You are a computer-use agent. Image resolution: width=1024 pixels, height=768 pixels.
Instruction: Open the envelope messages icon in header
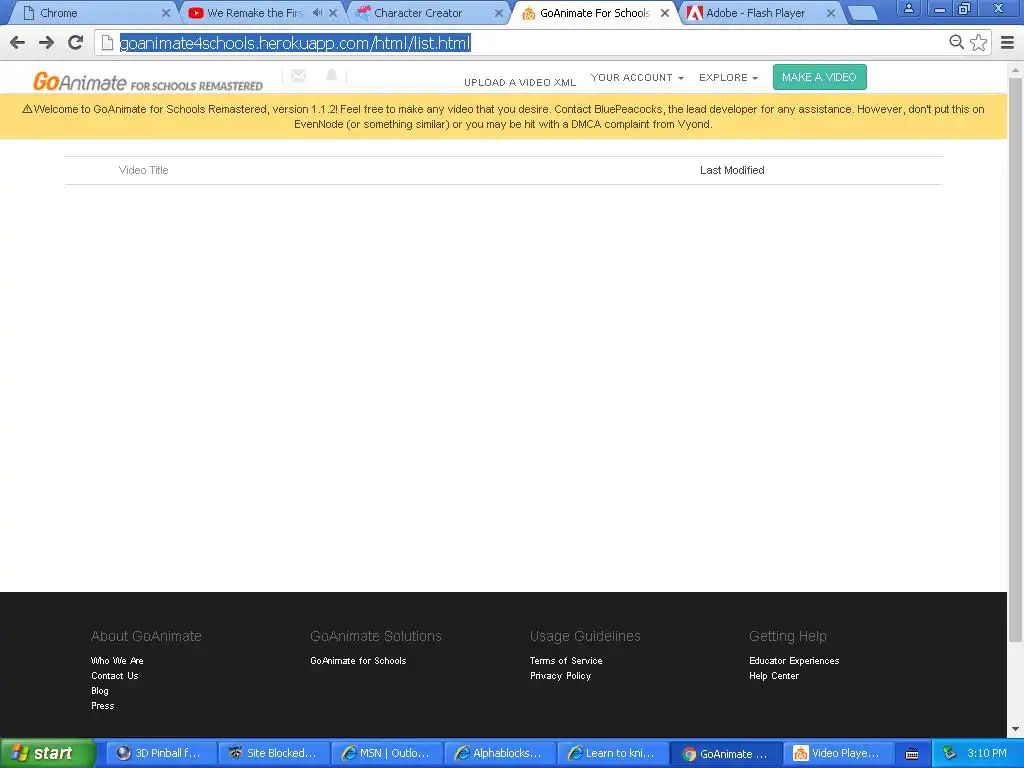298,76
